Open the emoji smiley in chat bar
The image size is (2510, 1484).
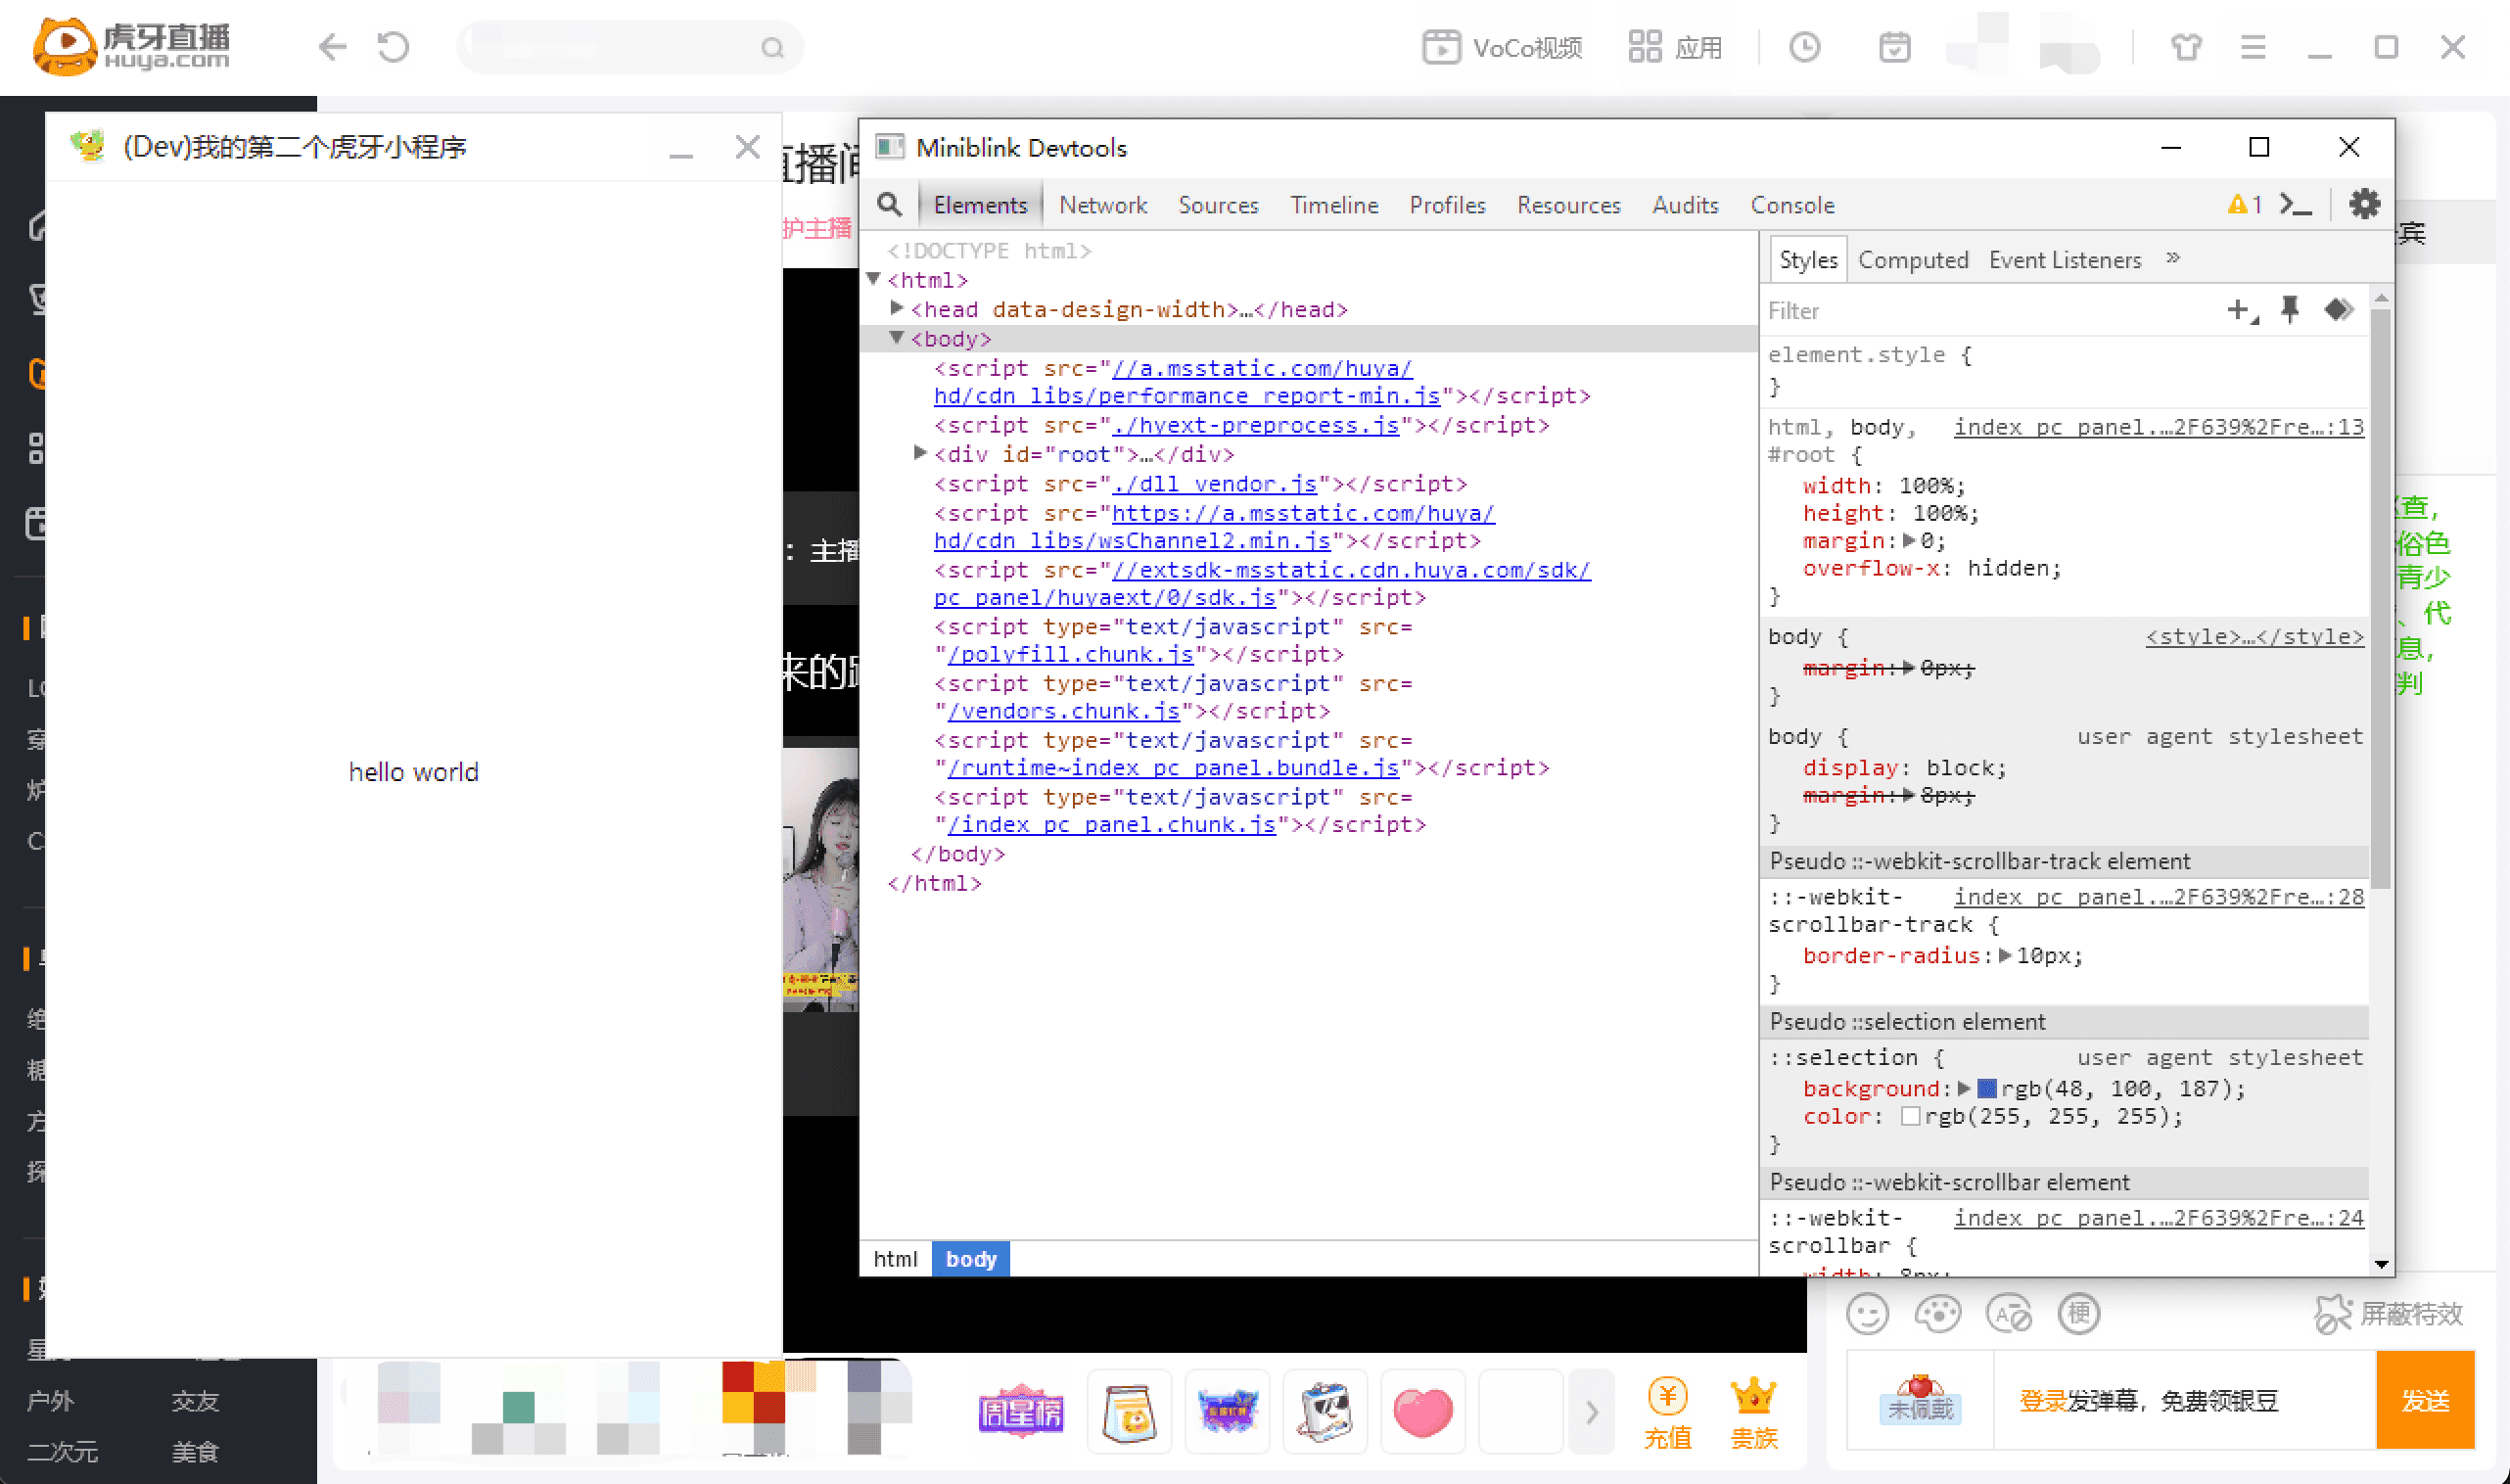click(x=1867, y=1314)
